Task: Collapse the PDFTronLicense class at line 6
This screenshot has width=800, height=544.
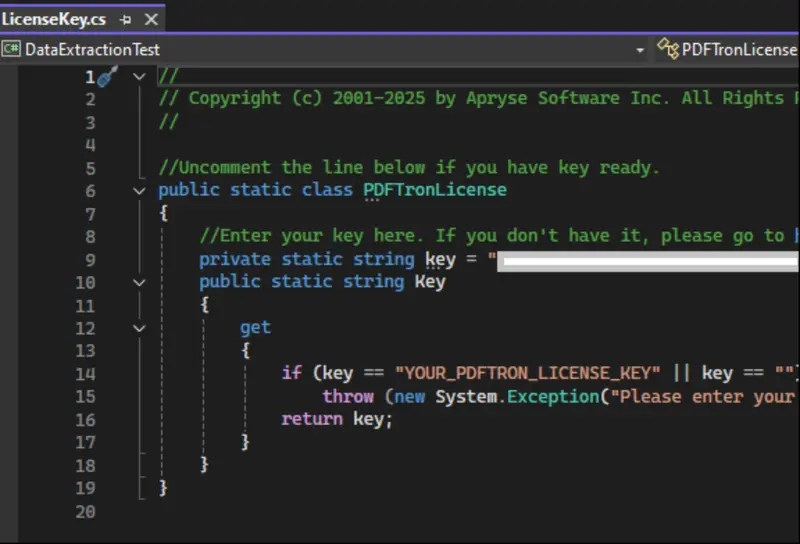Action: (x=139, y=191)
